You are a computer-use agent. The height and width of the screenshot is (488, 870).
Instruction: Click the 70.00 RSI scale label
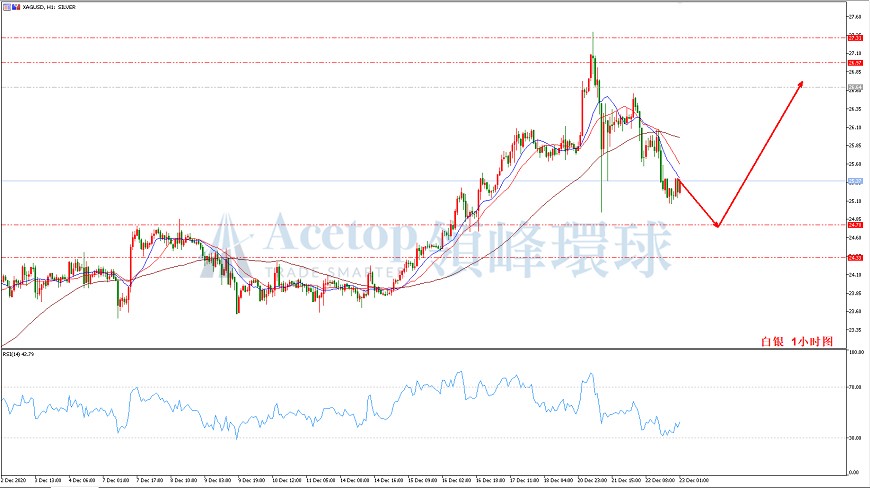[x=855, y=387]
